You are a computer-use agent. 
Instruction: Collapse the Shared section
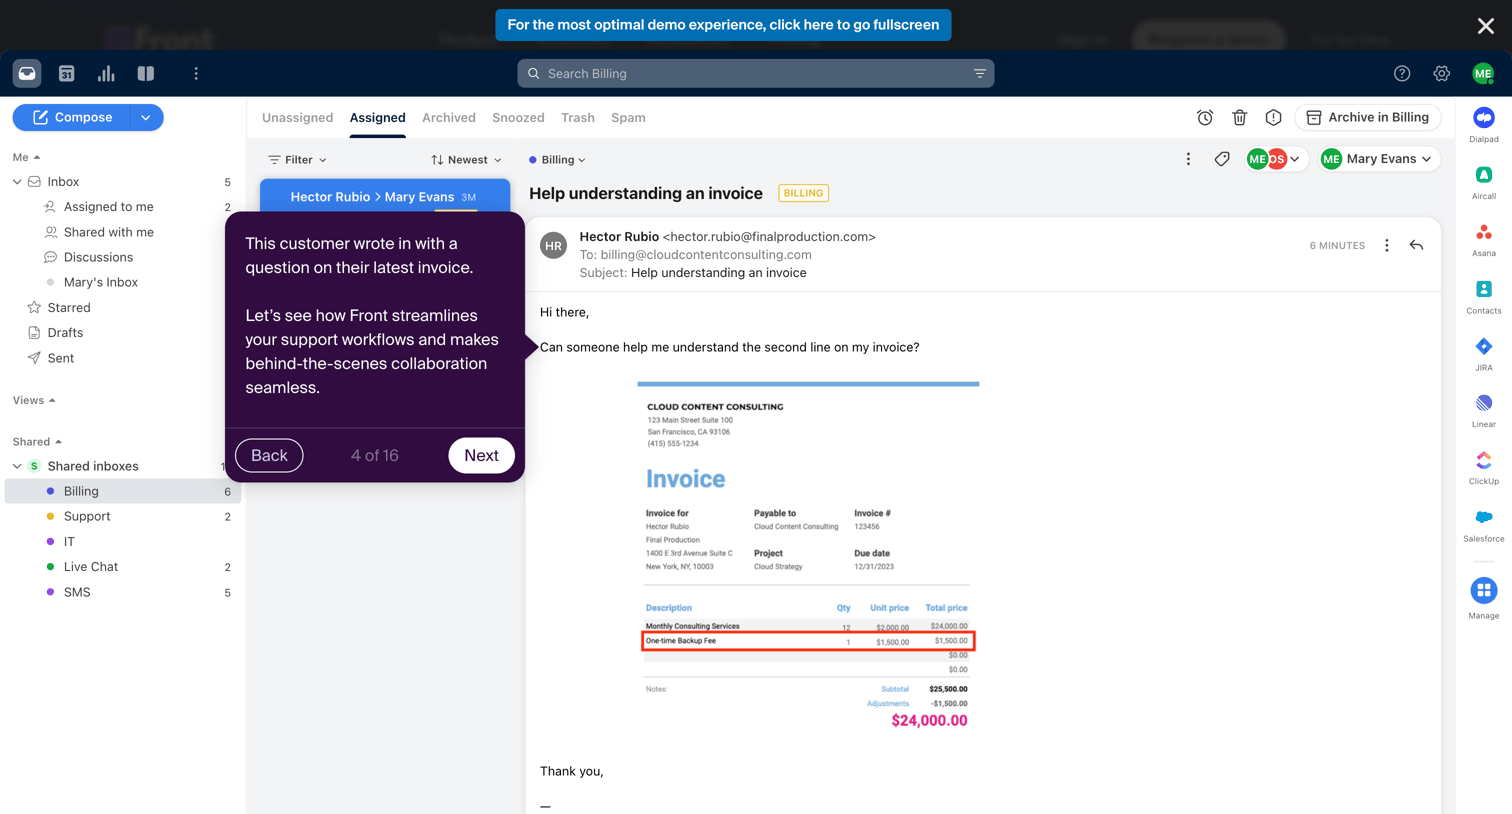(x=38, y=441)
